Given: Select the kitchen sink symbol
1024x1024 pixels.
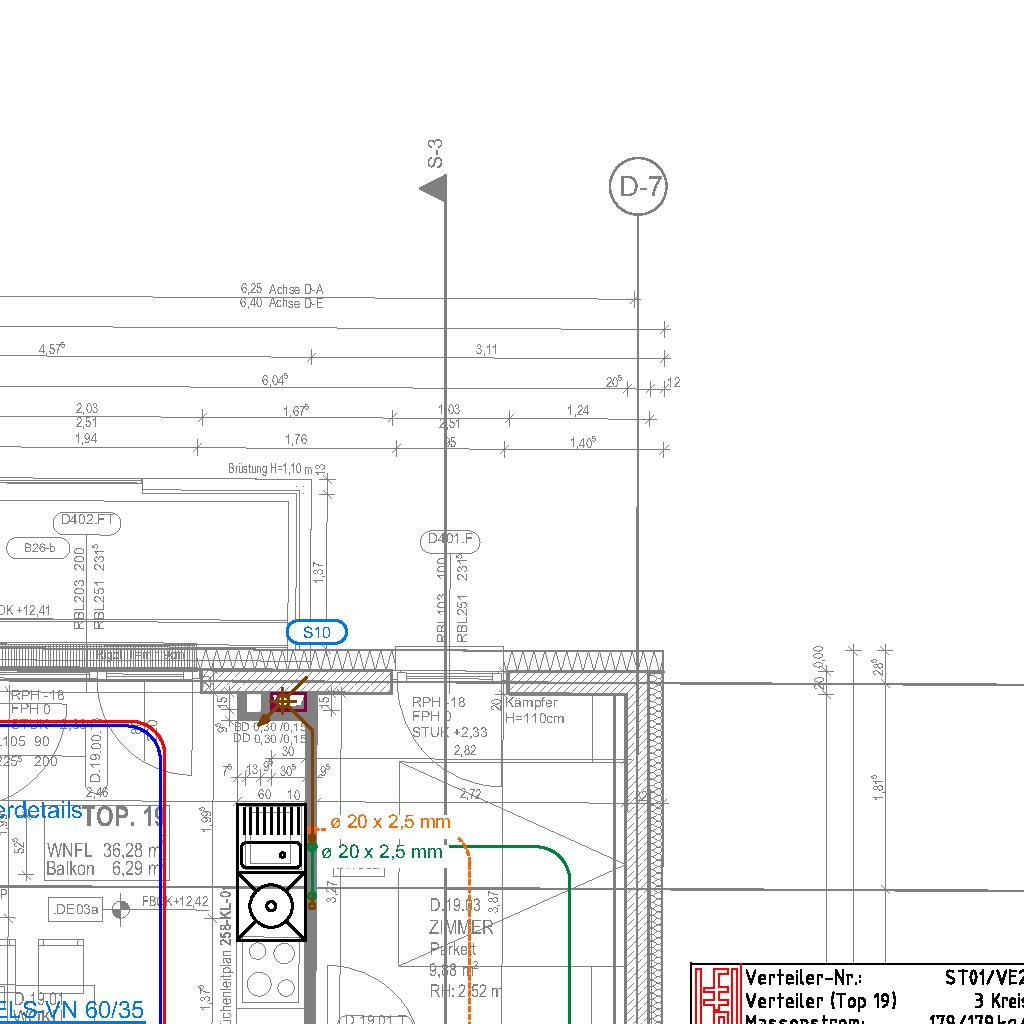Looking at the screenshot, I should (271, 854).
